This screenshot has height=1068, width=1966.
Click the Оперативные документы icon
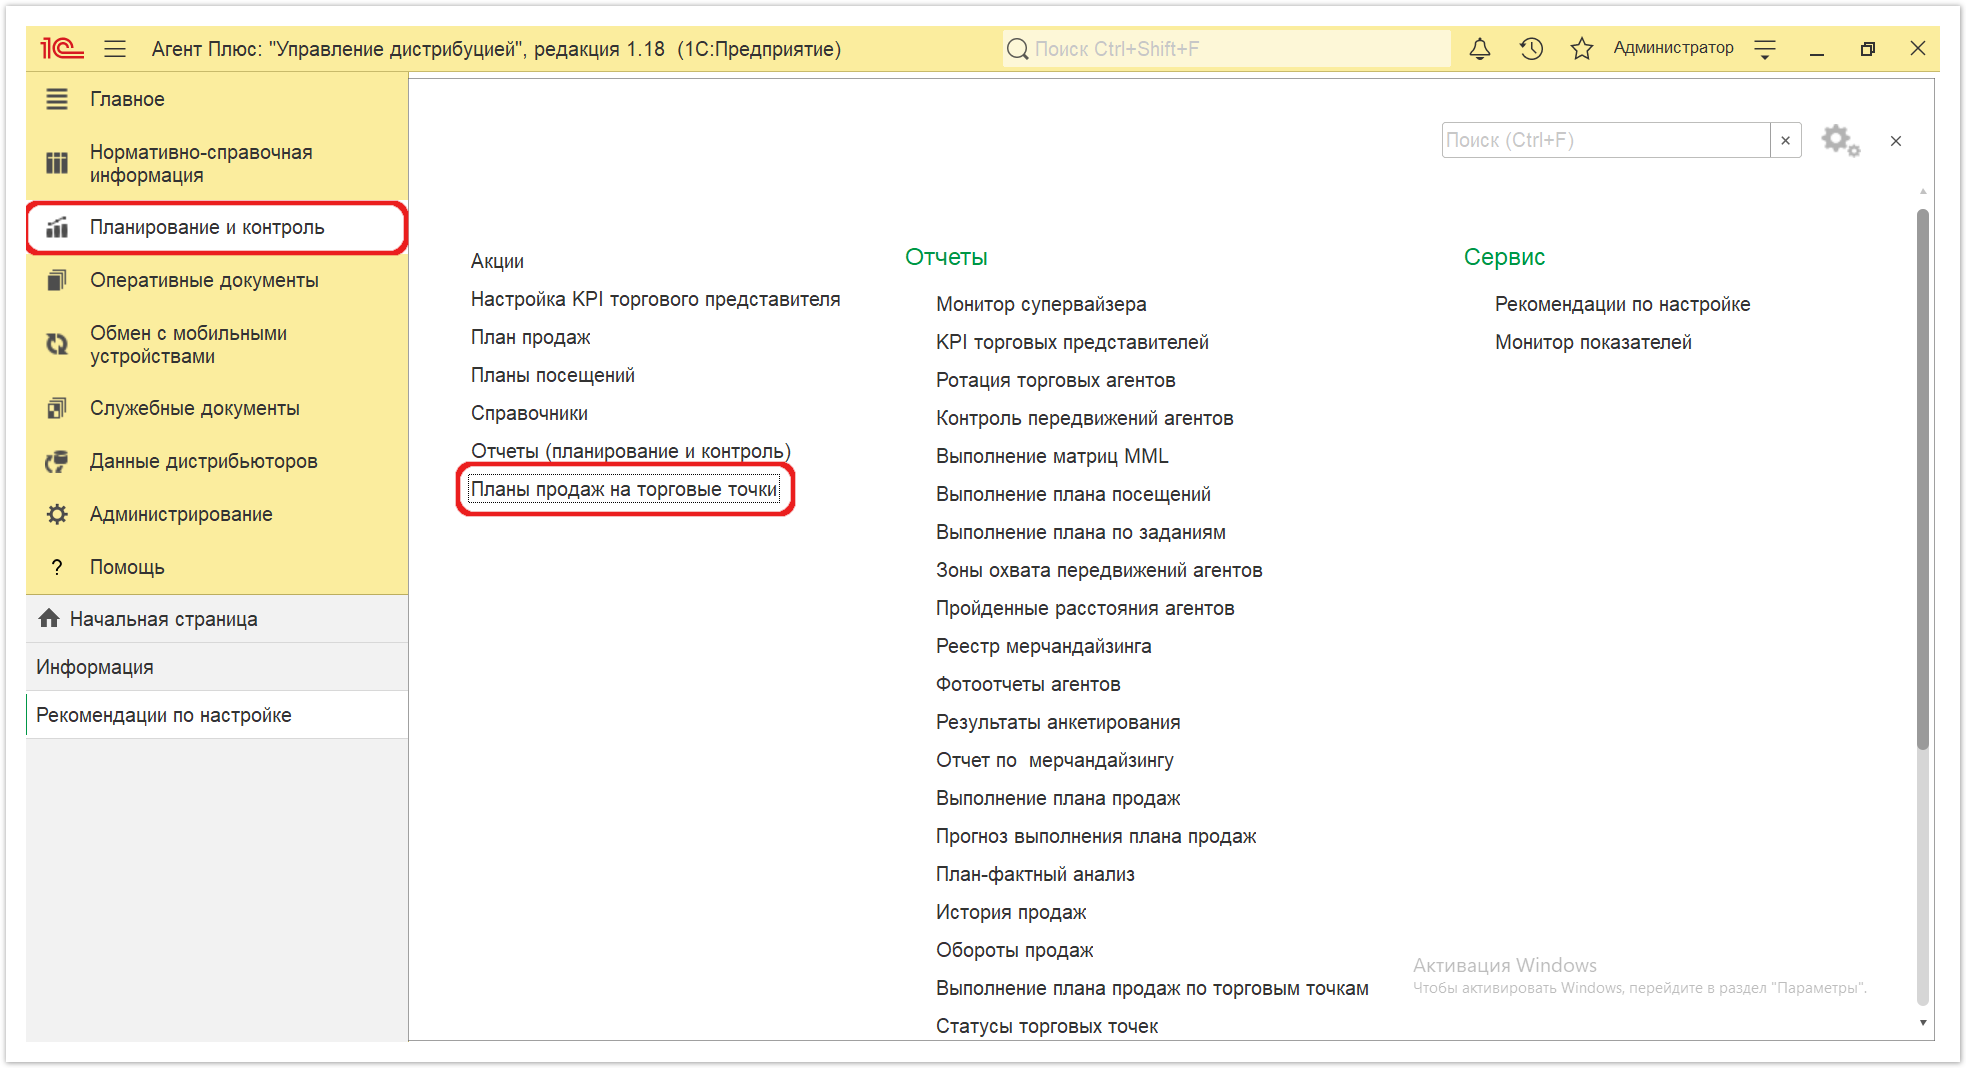57,280
